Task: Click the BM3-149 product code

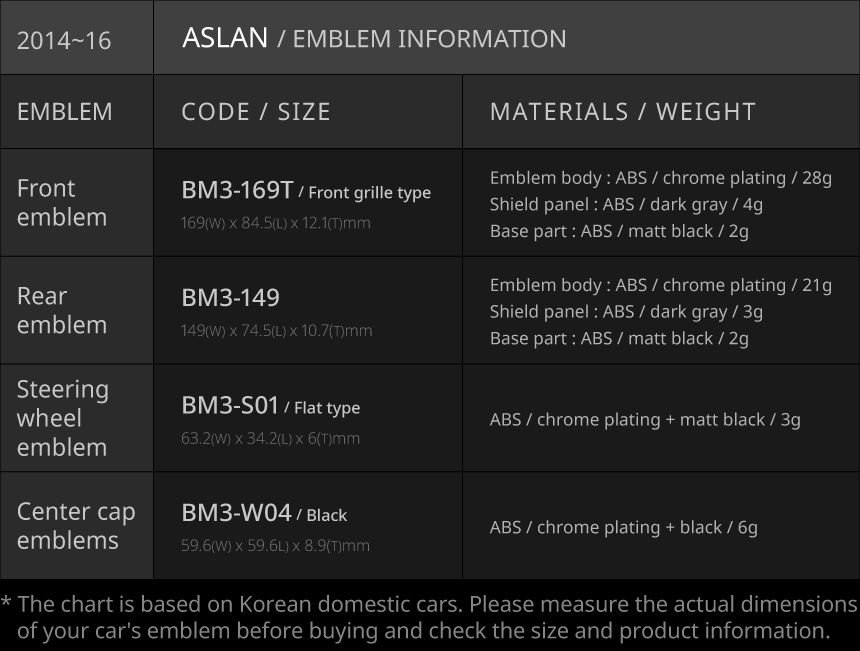Action: 230,298
